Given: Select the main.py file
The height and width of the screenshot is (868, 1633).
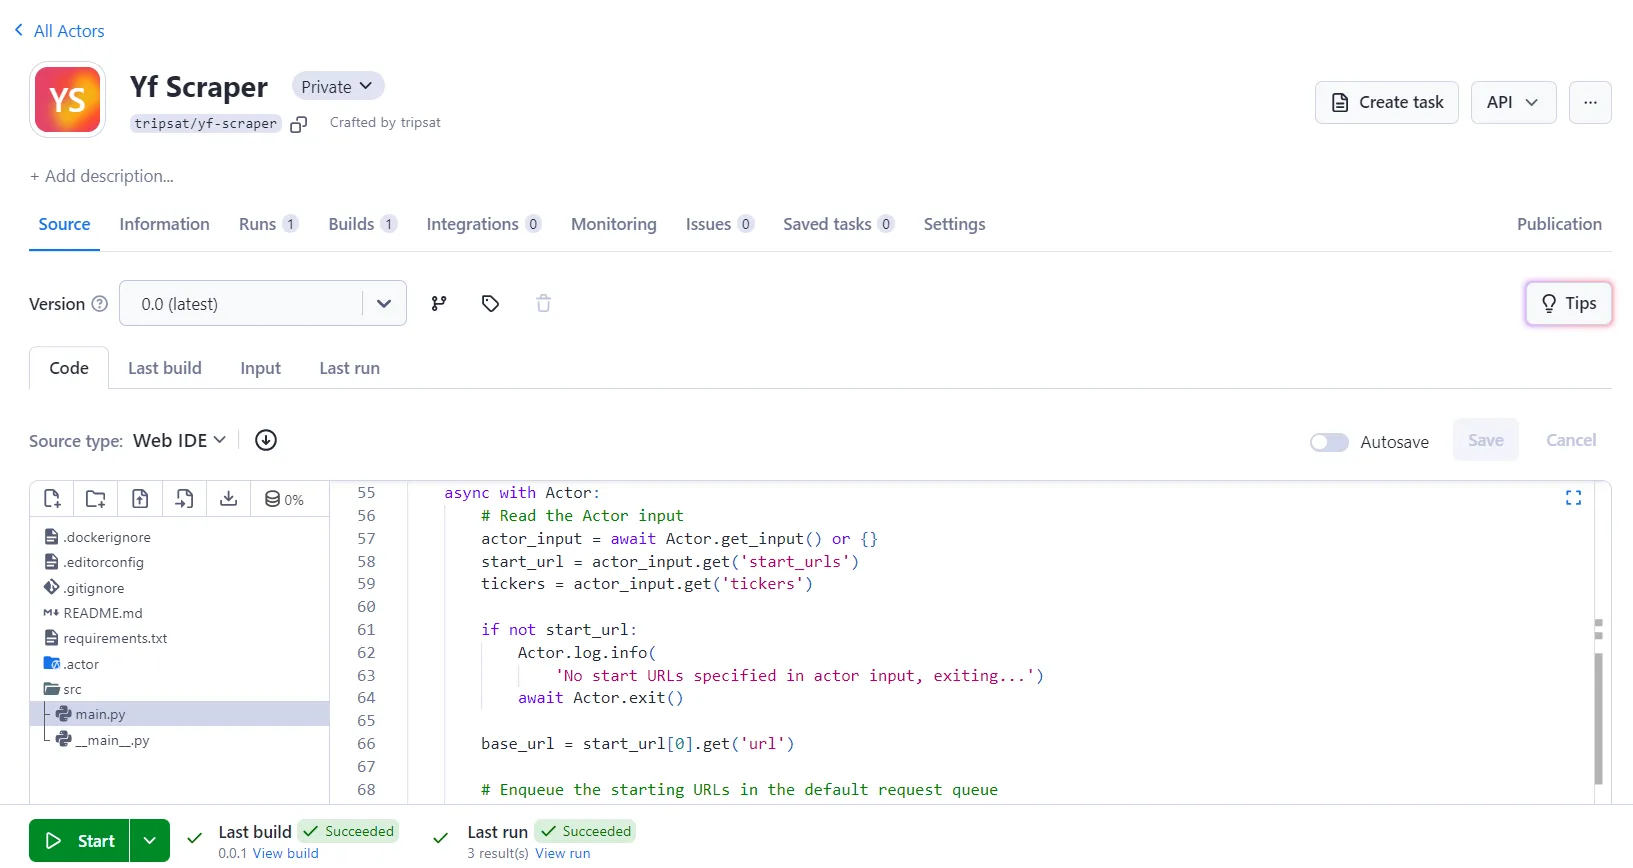Looking at the screenshot, I should click(180, 714).
